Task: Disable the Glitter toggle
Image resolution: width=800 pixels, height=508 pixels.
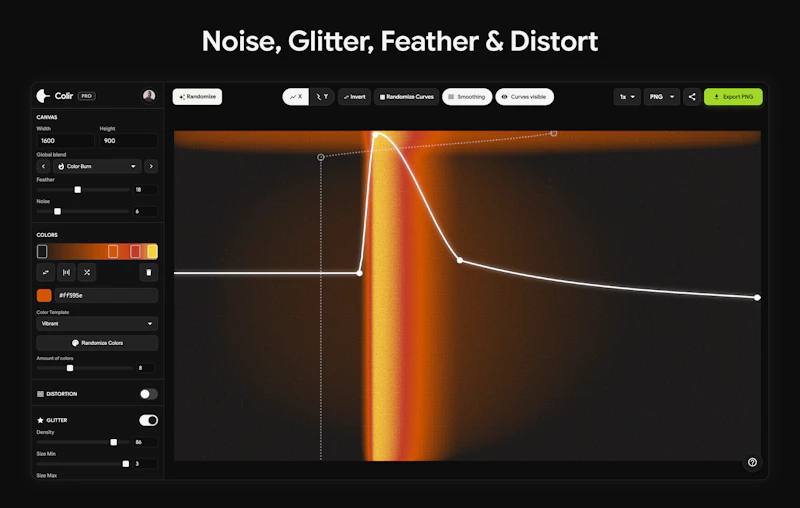Action: 148,420
